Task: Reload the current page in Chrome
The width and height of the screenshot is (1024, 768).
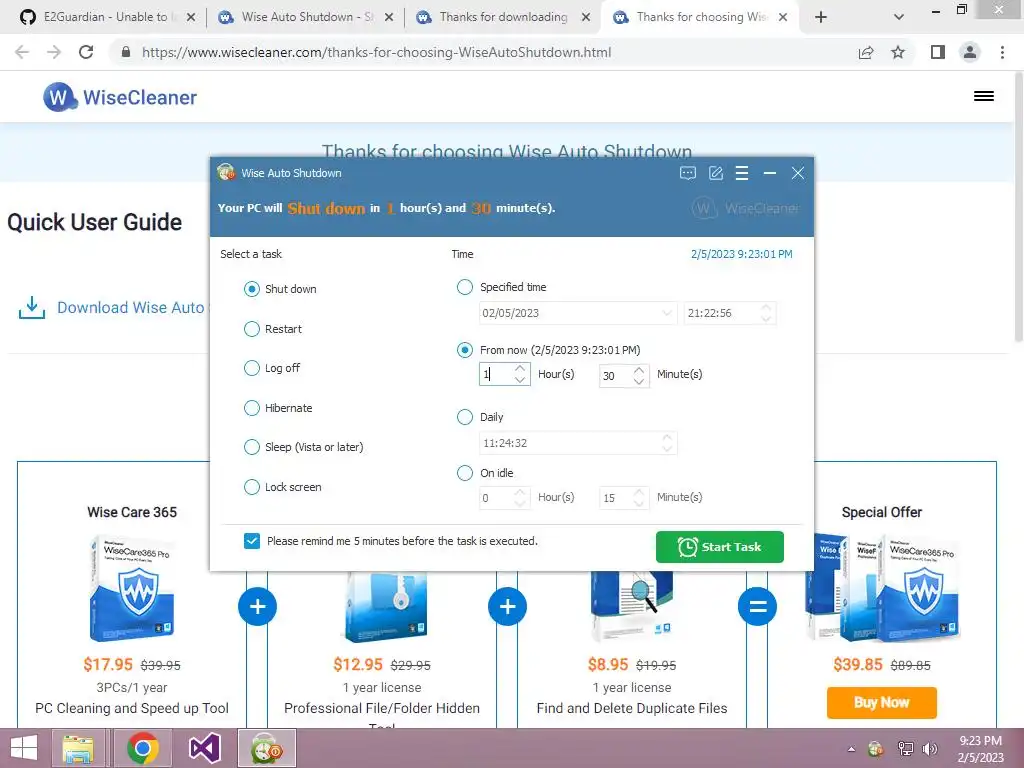Action: 86,52
